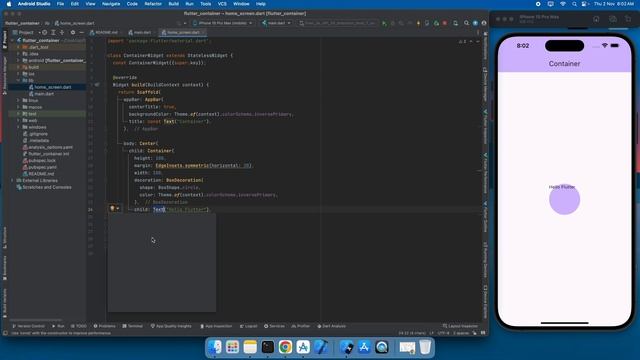
Task: Switch to the main.dart editor tab
Action: 140,32
